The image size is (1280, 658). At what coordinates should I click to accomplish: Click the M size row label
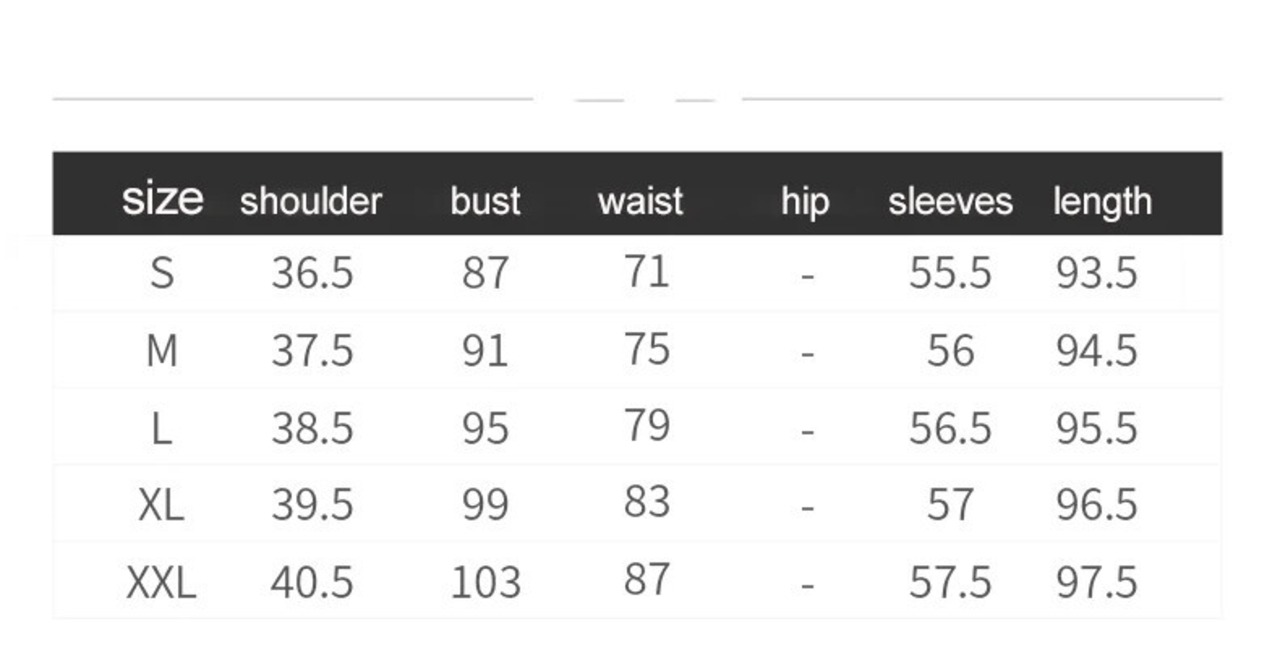(x=162, y=351)
